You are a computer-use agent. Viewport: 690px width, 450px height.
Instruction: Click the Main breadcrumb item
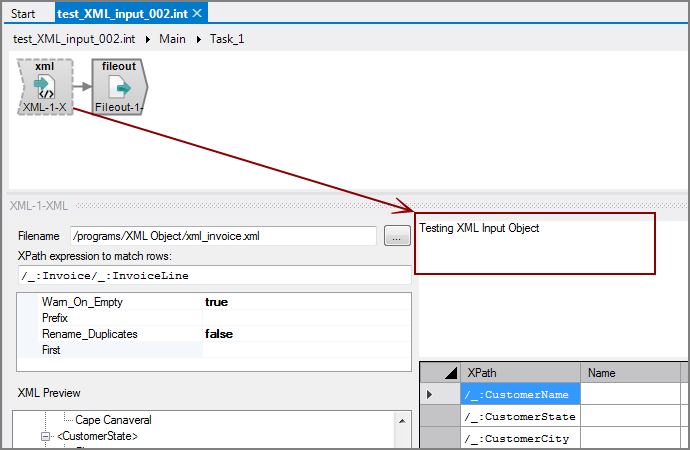pyautogui.click(x=172, y=39)
